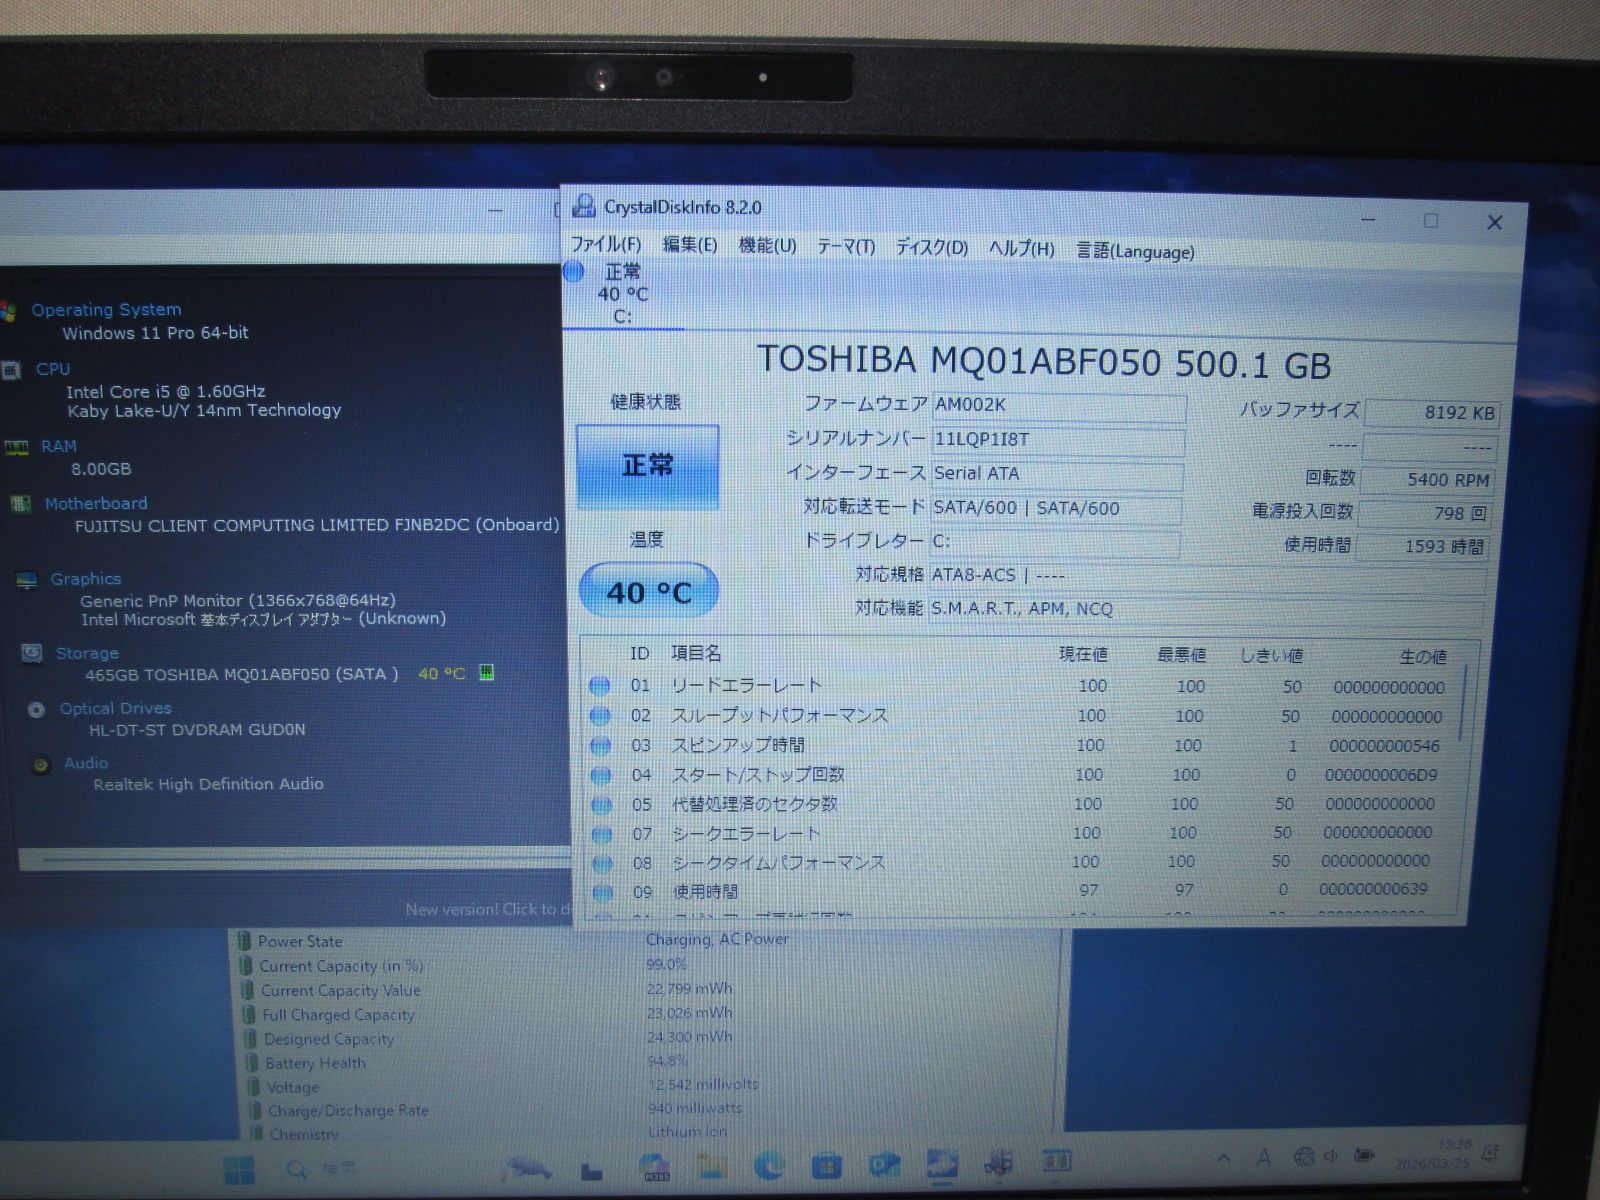
Task: Click the Graphics monitor icon in Speccy
Action: coord(27,580)
